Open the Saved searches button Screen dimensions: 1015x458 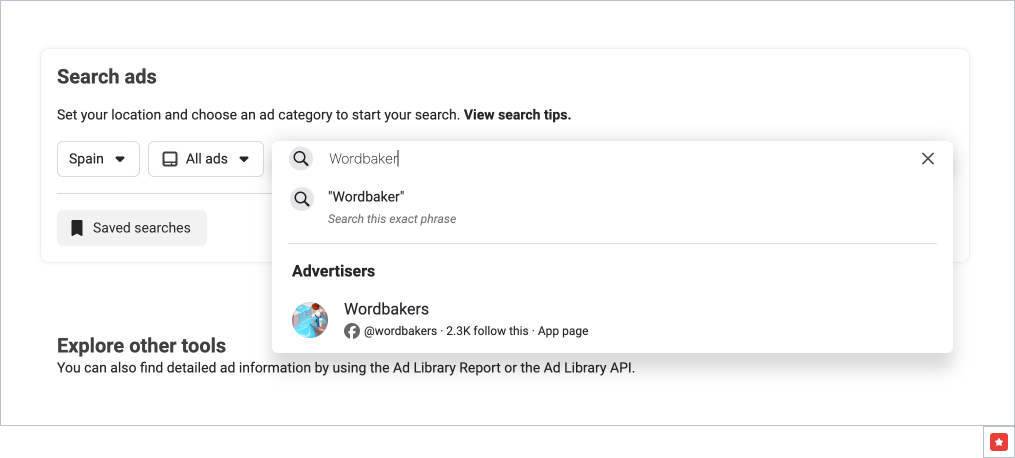(132, 228)
